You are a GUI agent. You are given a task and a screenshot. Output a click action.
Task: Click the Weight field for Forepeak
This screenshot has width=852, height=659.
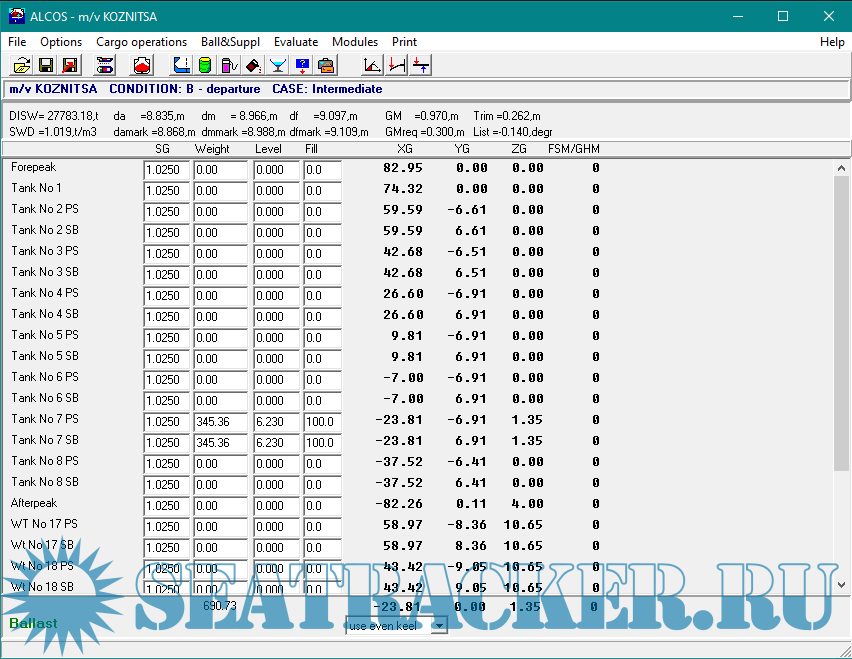point(220,170)
